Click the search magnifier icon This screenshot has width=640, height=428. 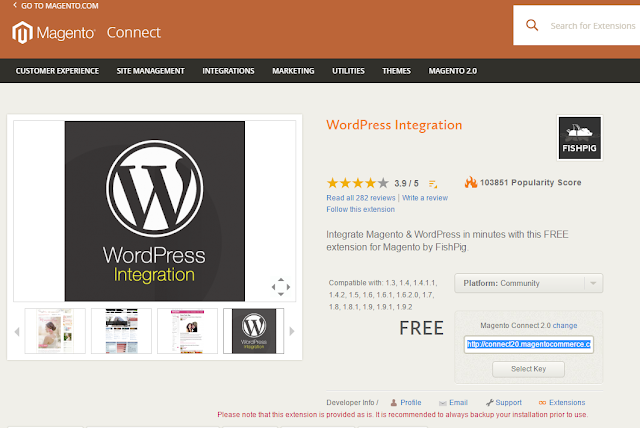click(532, 25)
